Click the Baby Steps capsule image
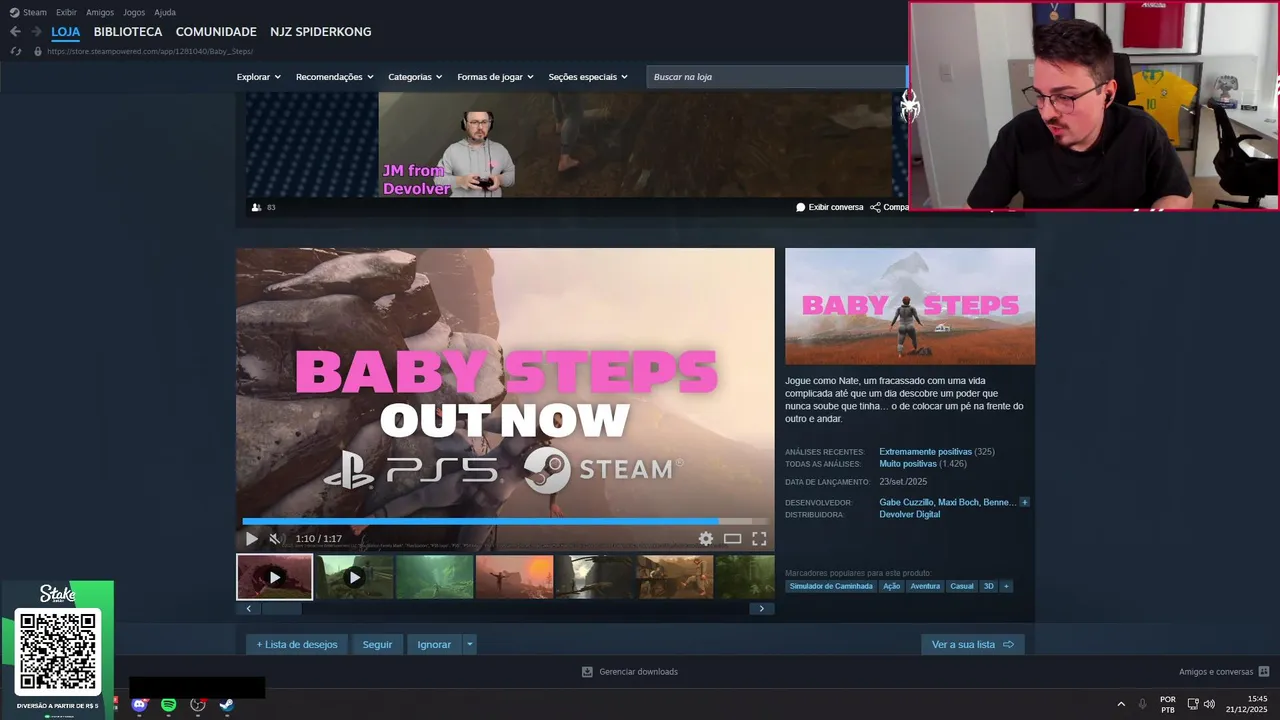1280x720 pixels. click(910, 306)
